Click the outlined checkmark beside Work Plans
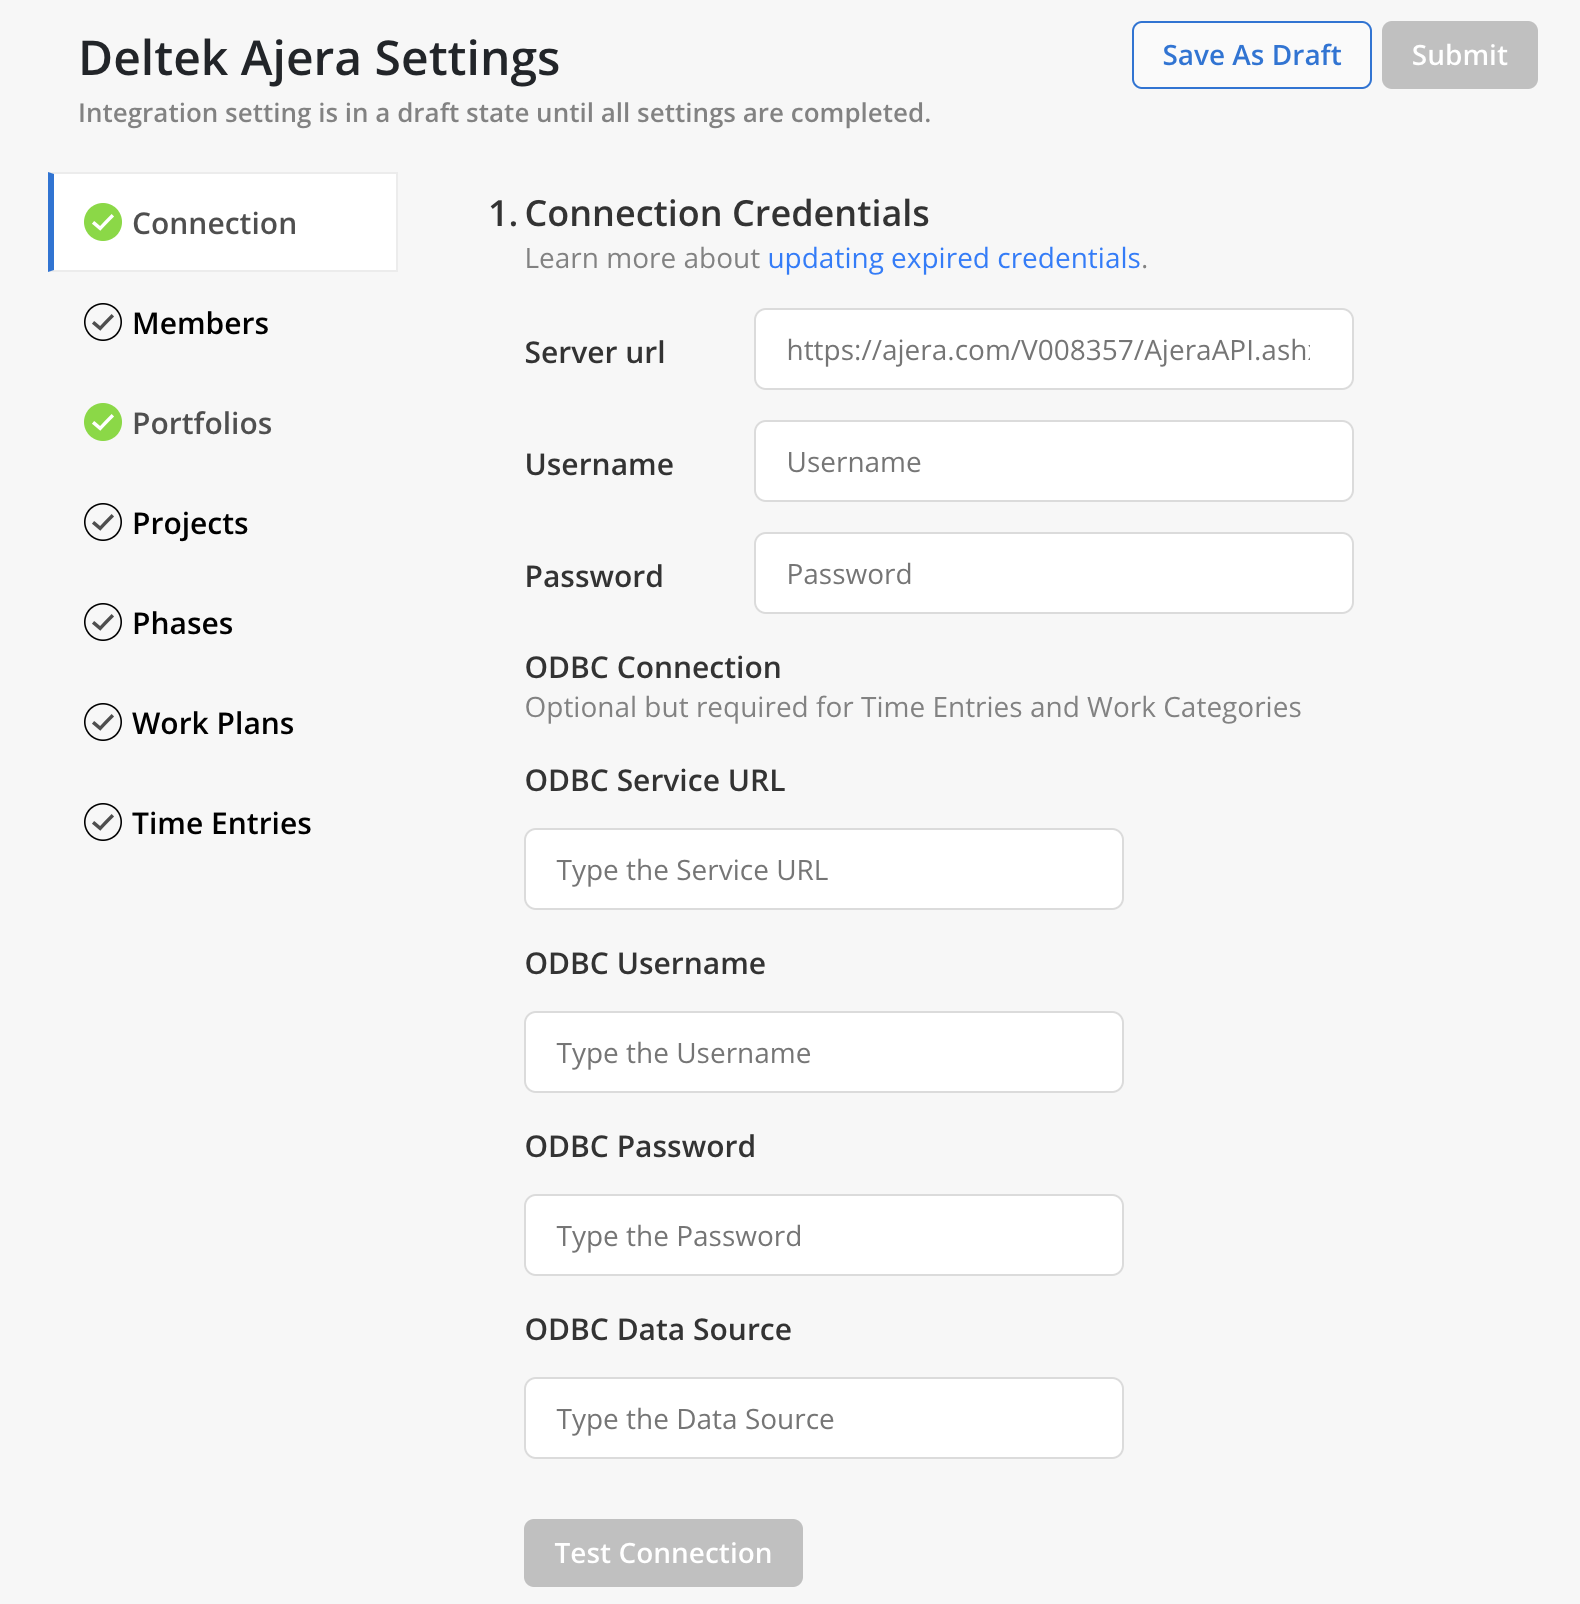 tap(102, 722)
